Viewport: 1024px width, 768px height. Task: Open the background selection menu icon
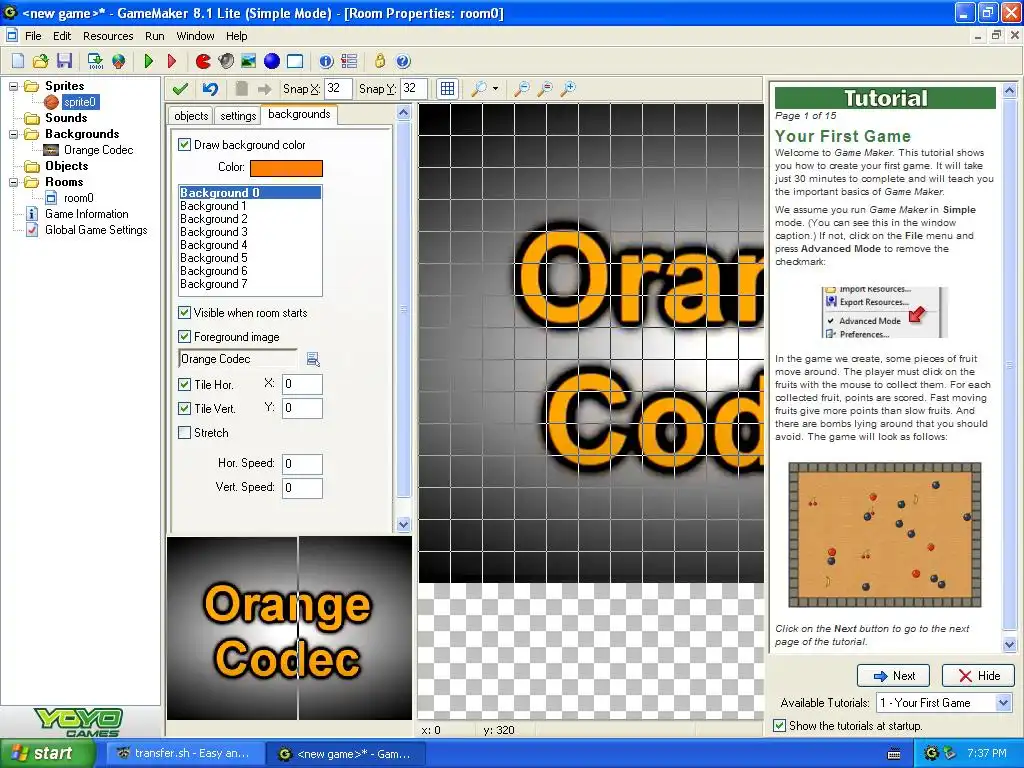[x=313, y=359]
